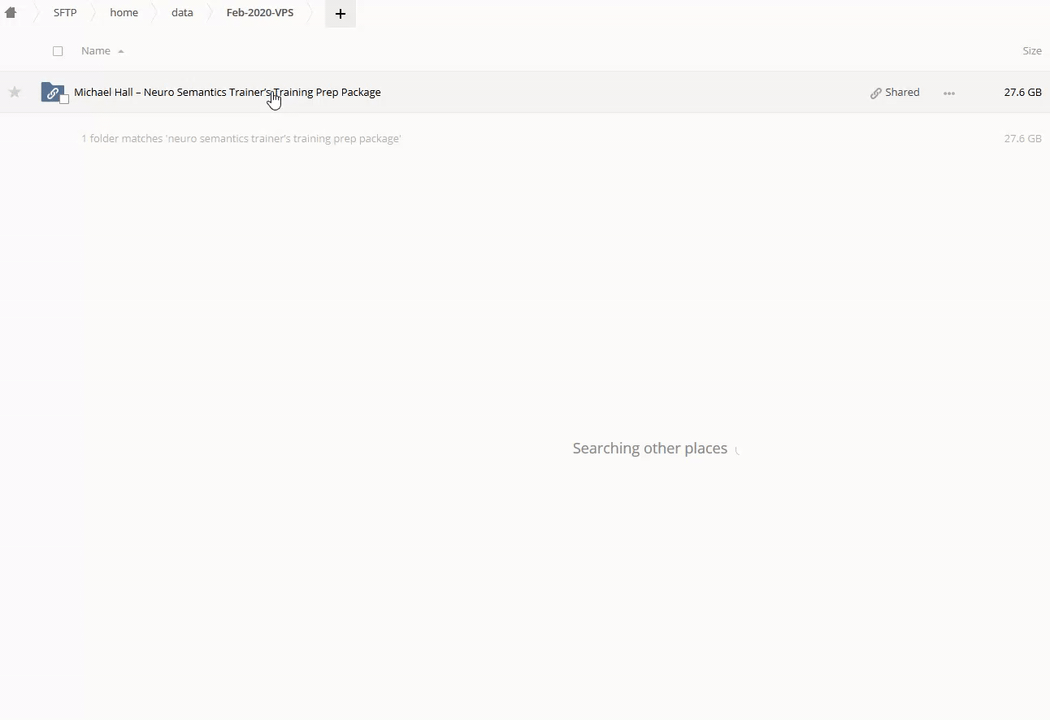Tick the small checkbox on folder icon

click(65, 99)
